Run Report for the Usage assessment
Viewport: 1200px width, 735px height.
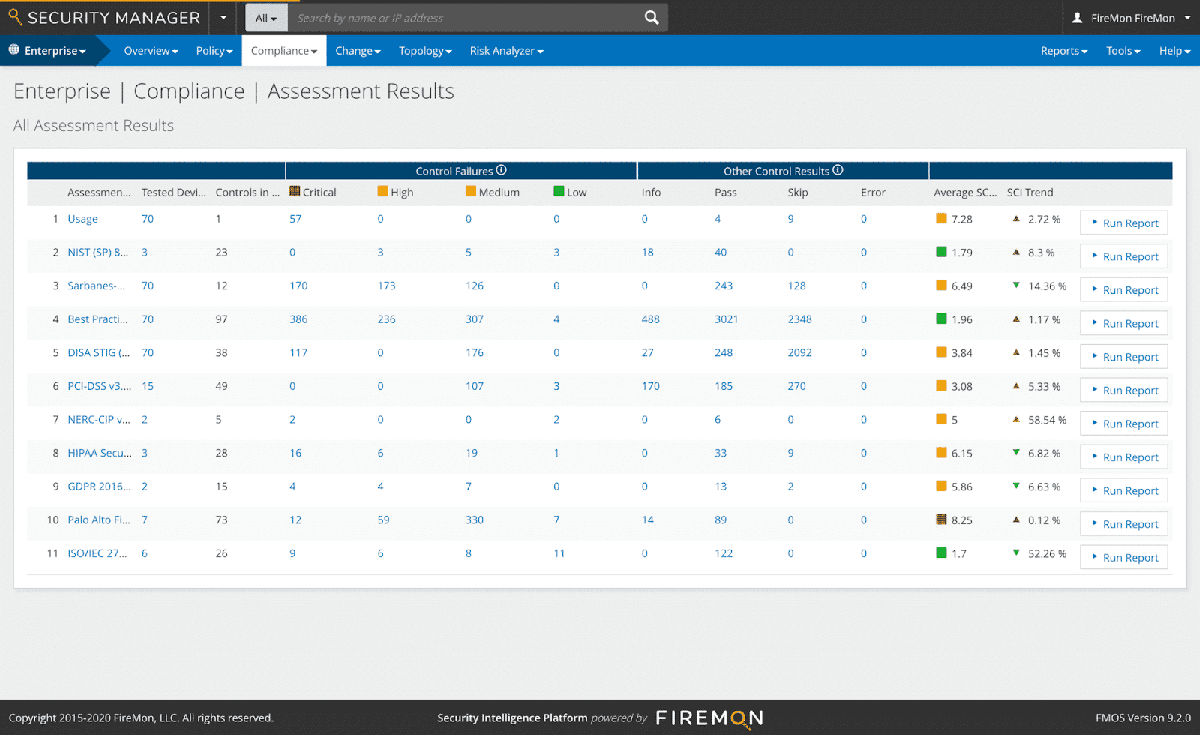click(x=1124, y=222)
